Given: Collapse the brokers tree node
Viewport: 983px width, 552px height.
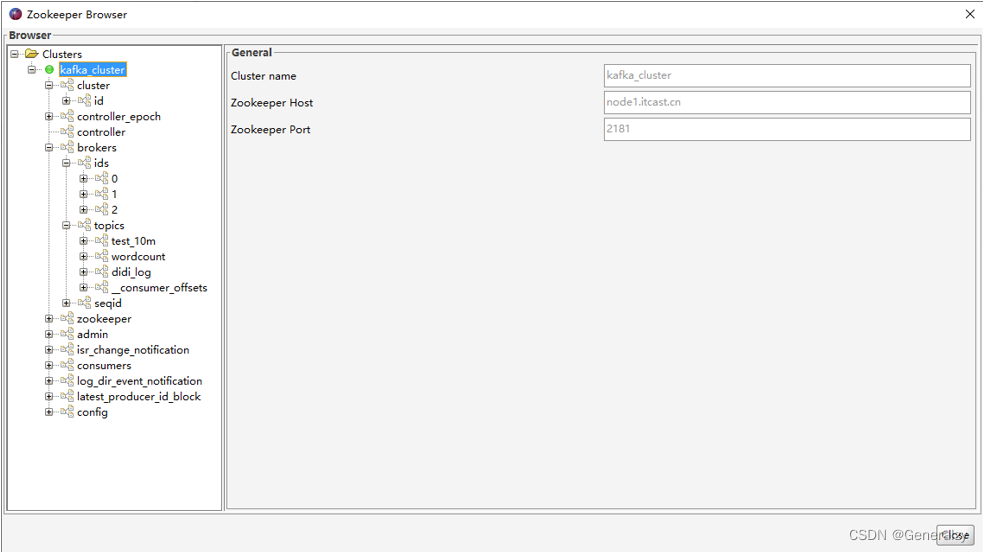Looking at the screenshot, I should tap(49, 148).
